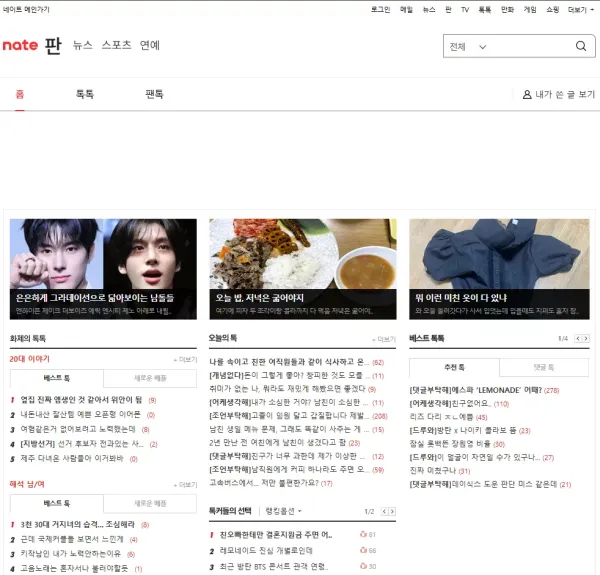Click 쇼핑 in the top bar
The image size is (600, 575).
pos(553,10)
